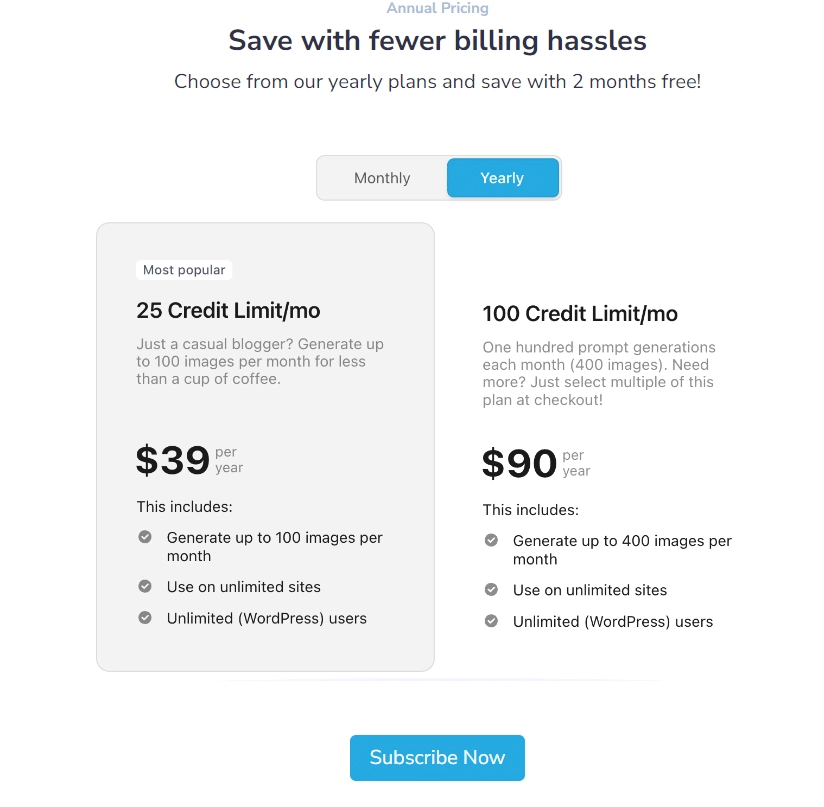Click the checkmark beside "Generate up to 400 images per month"

click(492, 540)
